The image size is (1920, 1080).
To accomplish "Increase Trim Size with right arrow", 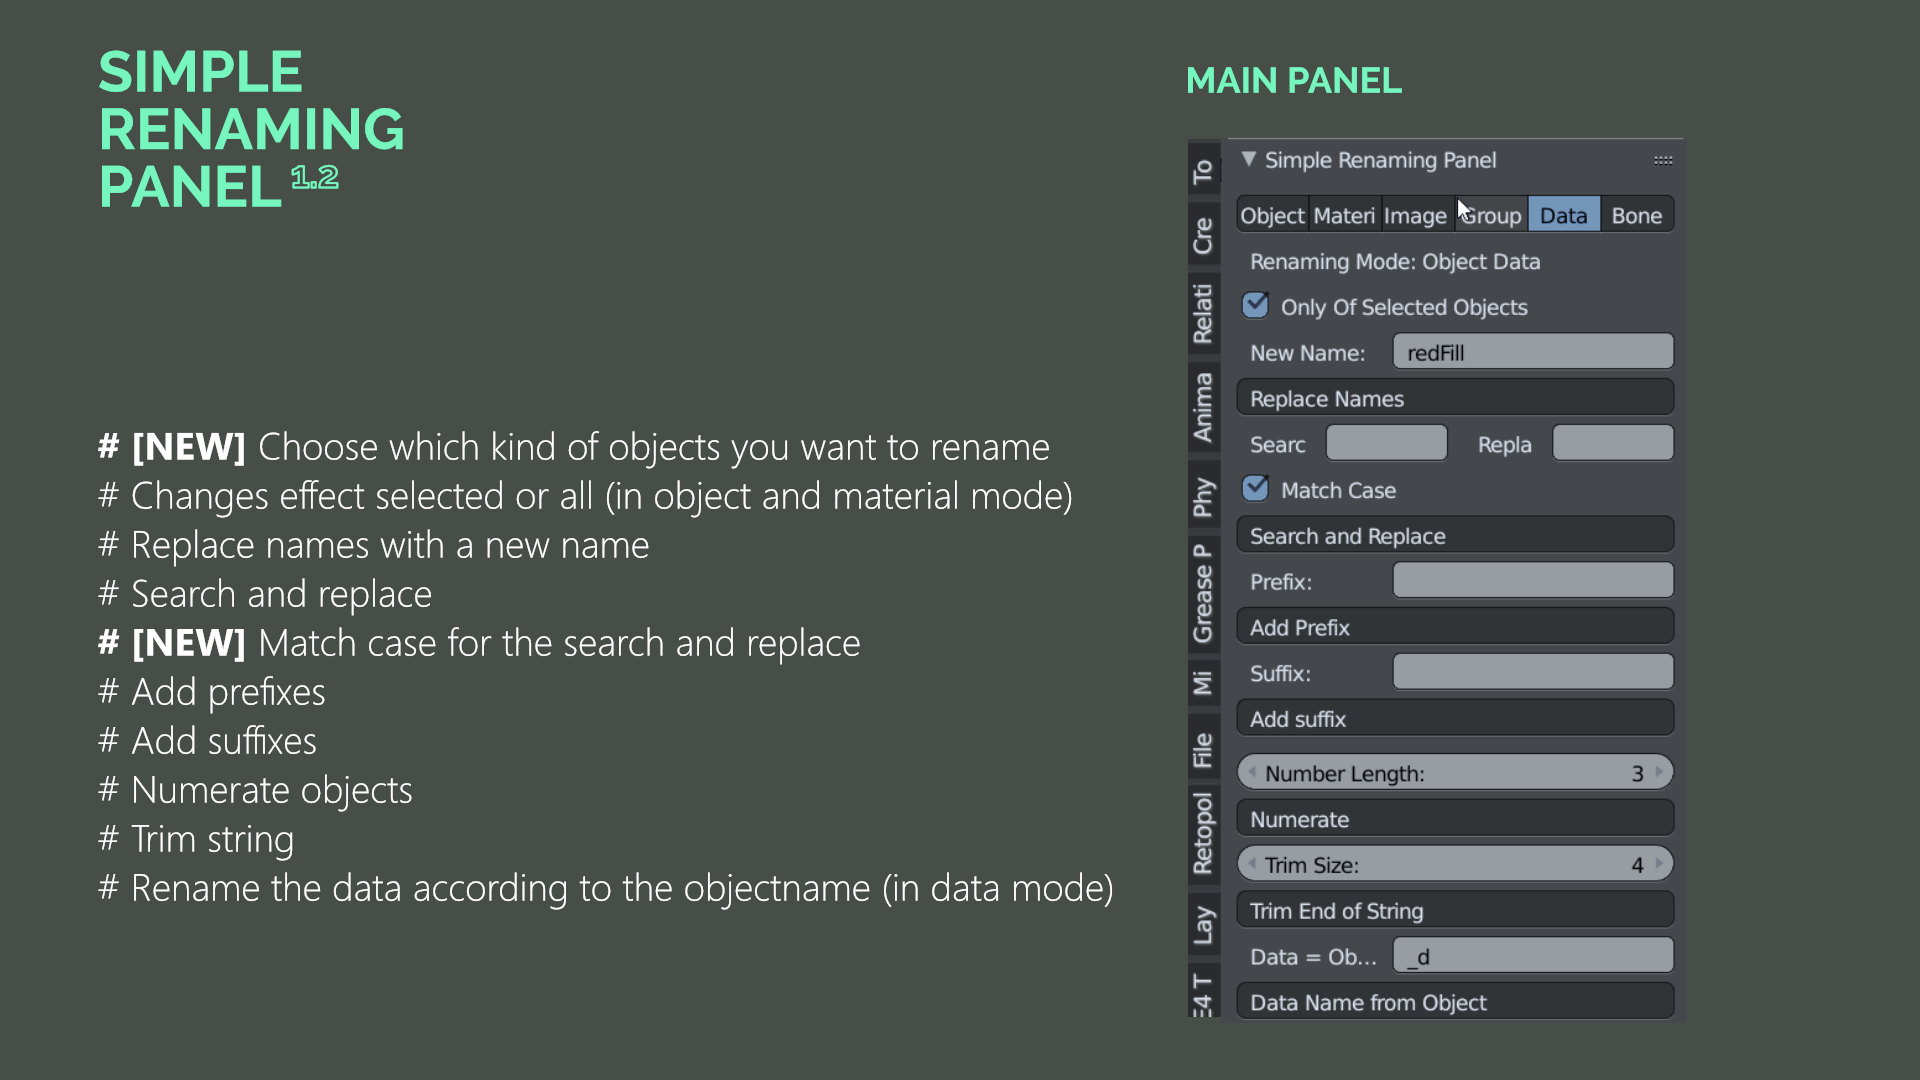I will pyautogui.click(x=1659, y=864).
